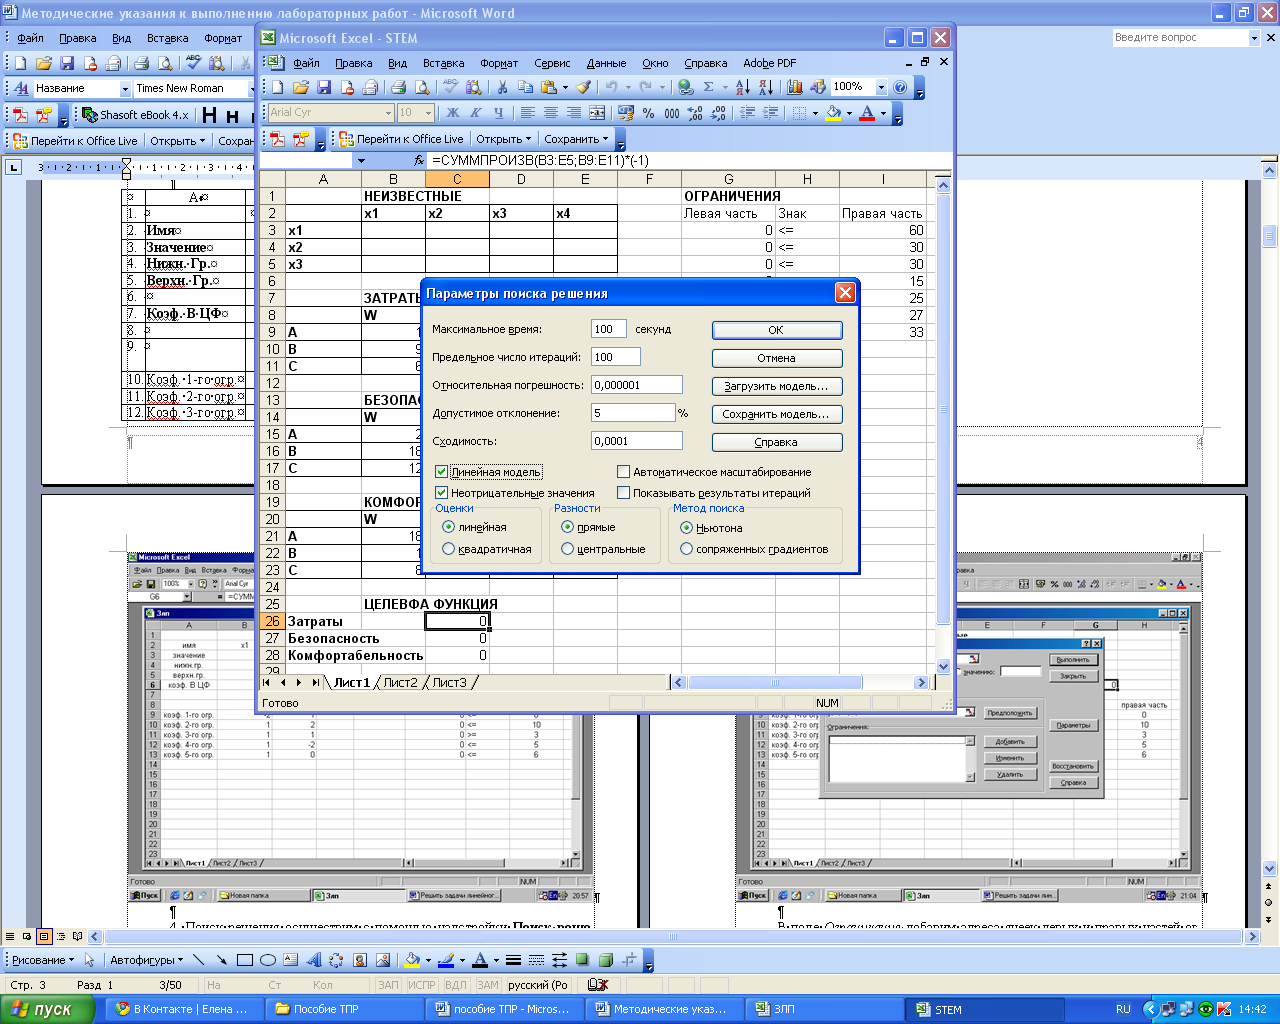
Task: Open the Excel zoom 100% dropdown
Action: [881, 87]
